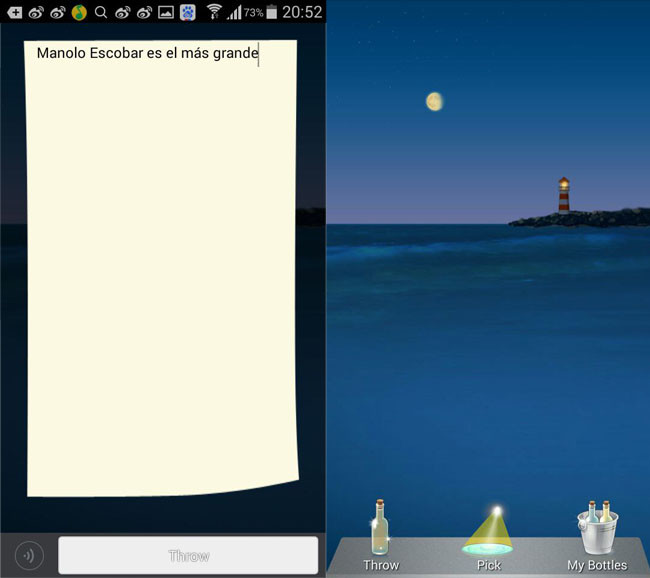Open My Bottles bucket icon
This screenshot has height=578, width=650.
tap(597, 527)
